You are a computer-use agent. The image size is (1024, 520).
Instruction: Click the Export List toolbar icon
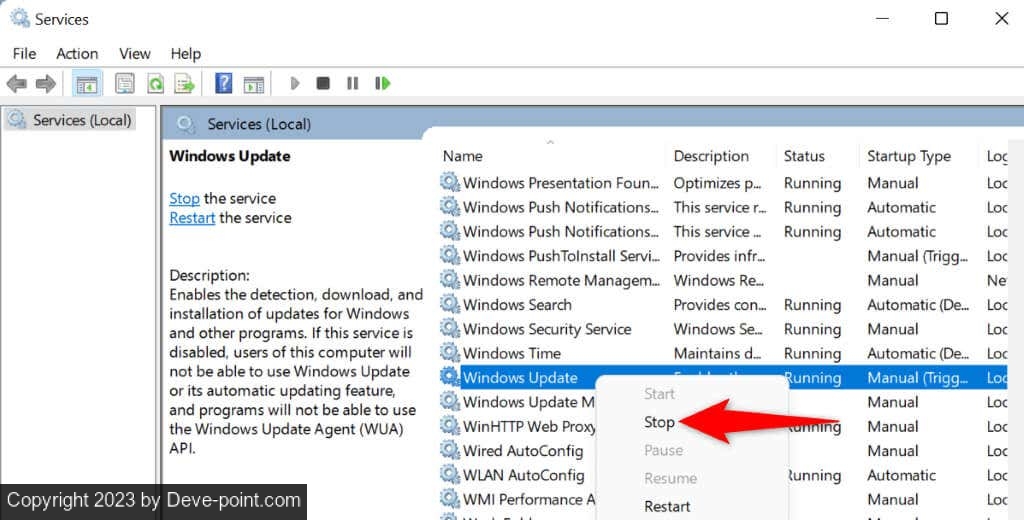pyautogui.click(x=184, y=83)
